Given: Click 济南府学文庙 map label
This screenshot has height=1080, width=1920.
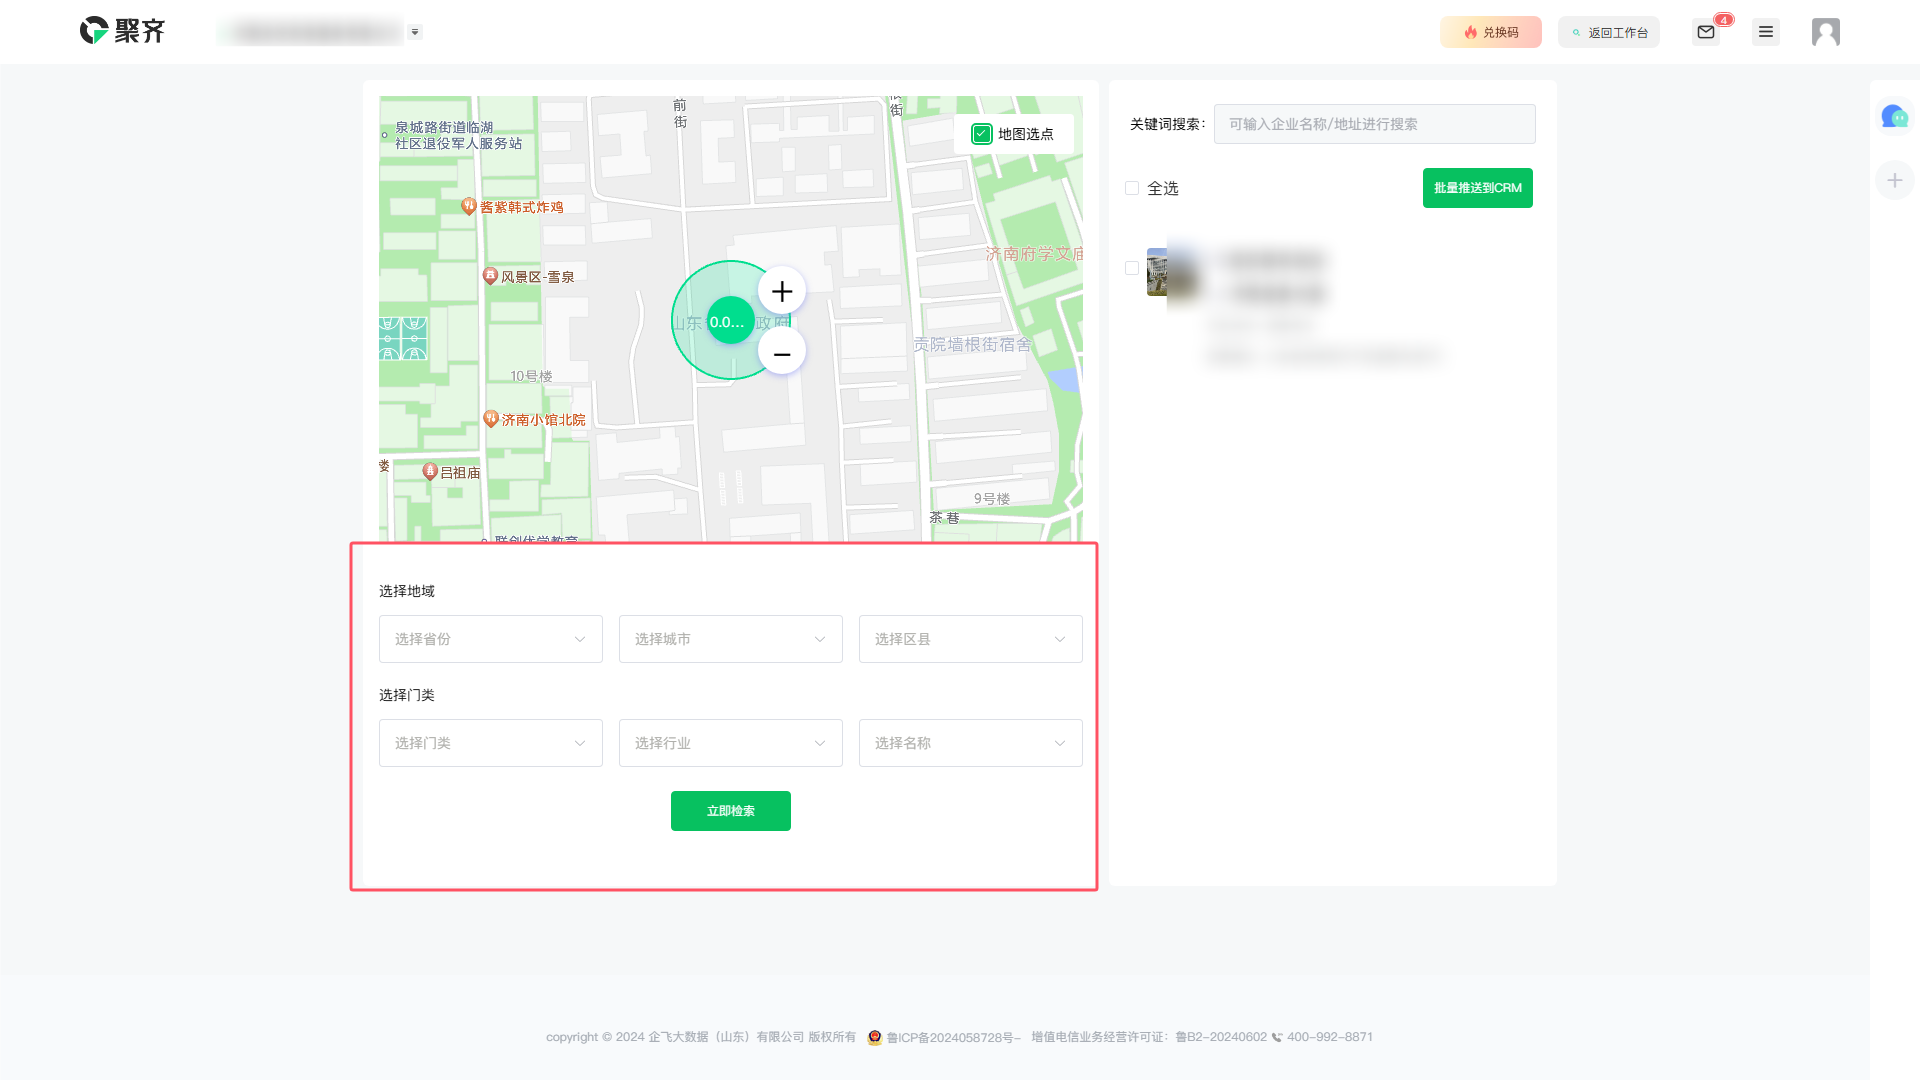Looking at the screenshot, I should tap(1034, 254).
